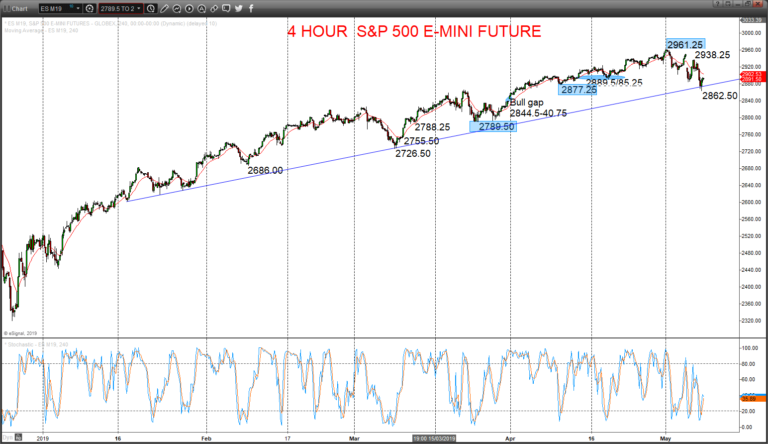The width and height of the screenshot is (768, 444).
Task: Click the link windows chain icon
Action: [x=214, y=8]
